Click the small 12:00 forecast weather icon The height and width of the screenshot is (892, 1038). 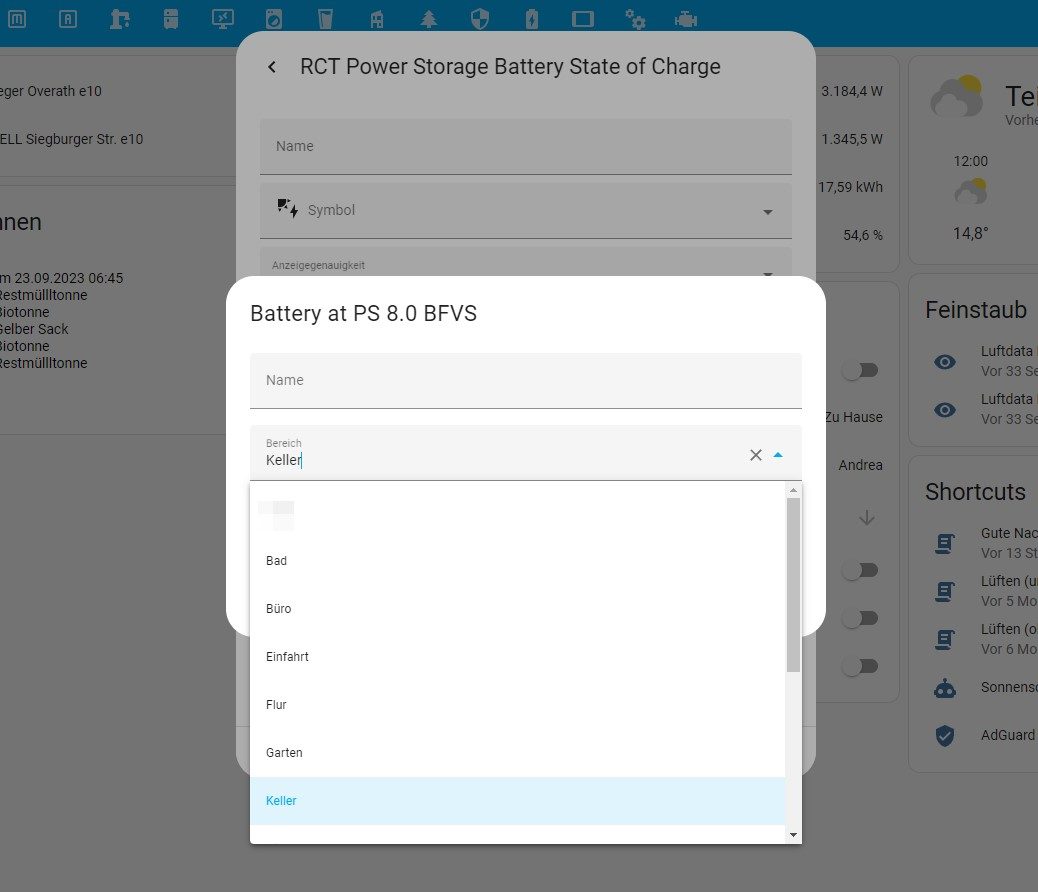coord(970,192)
